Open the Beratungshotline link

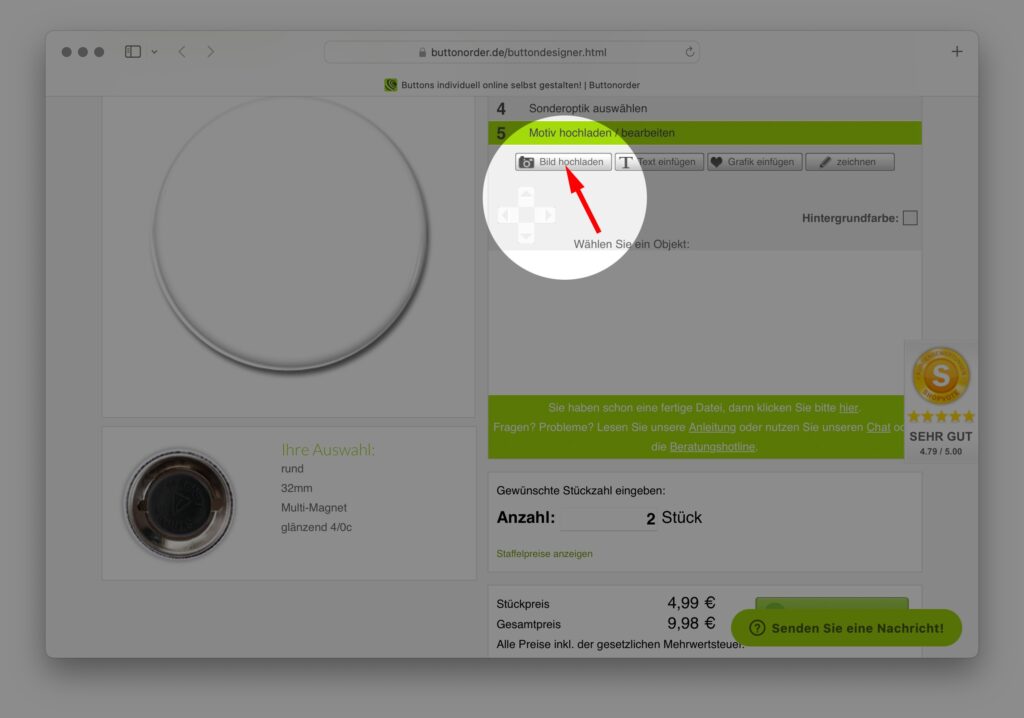(712, 447)
